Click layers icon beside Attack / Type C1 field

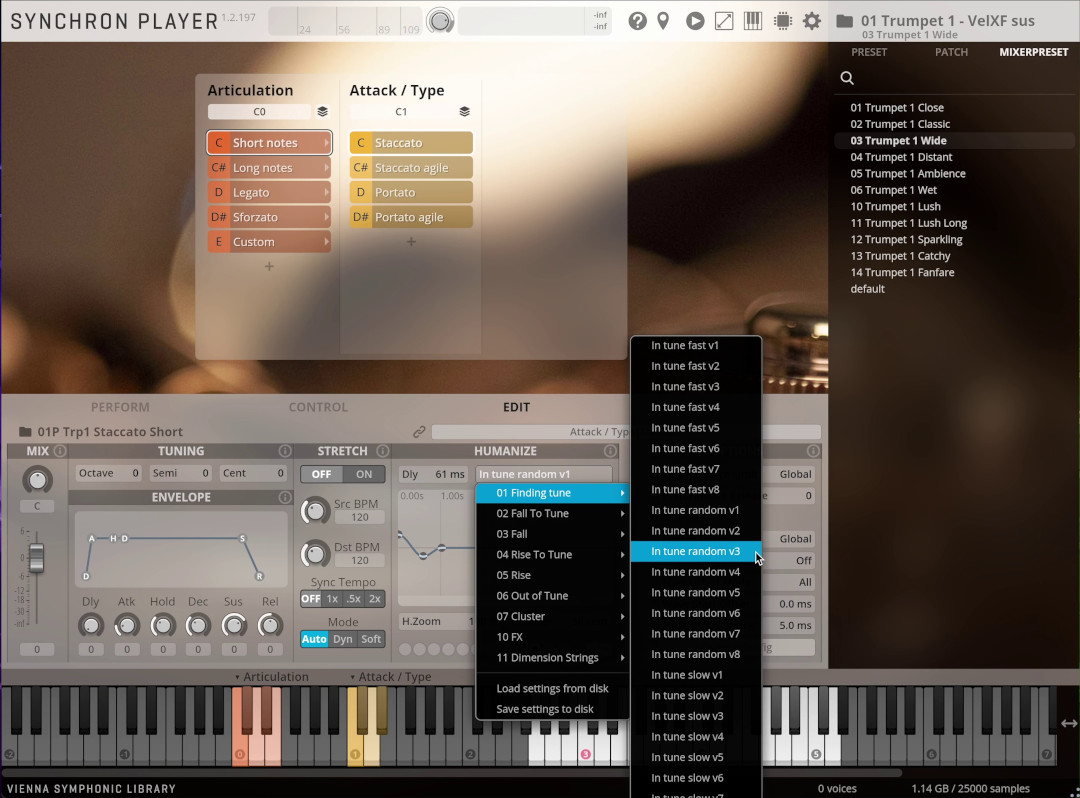[x=464, y=112]
